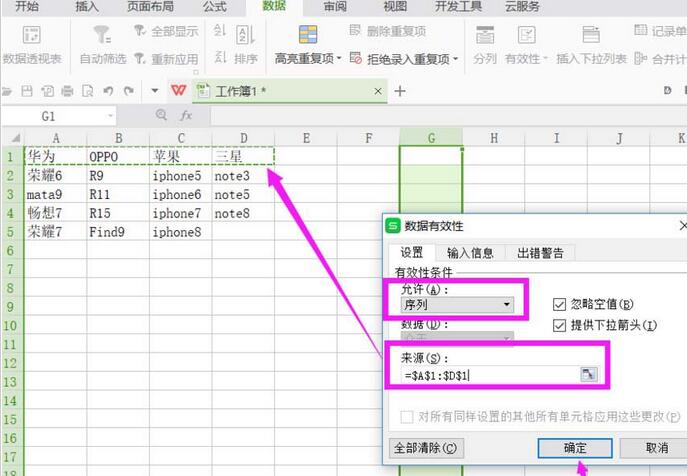687x476 pixels.
Task: Click 合并计算 consolidate tool
Action: pyautogui.click(x=660, y=58)
